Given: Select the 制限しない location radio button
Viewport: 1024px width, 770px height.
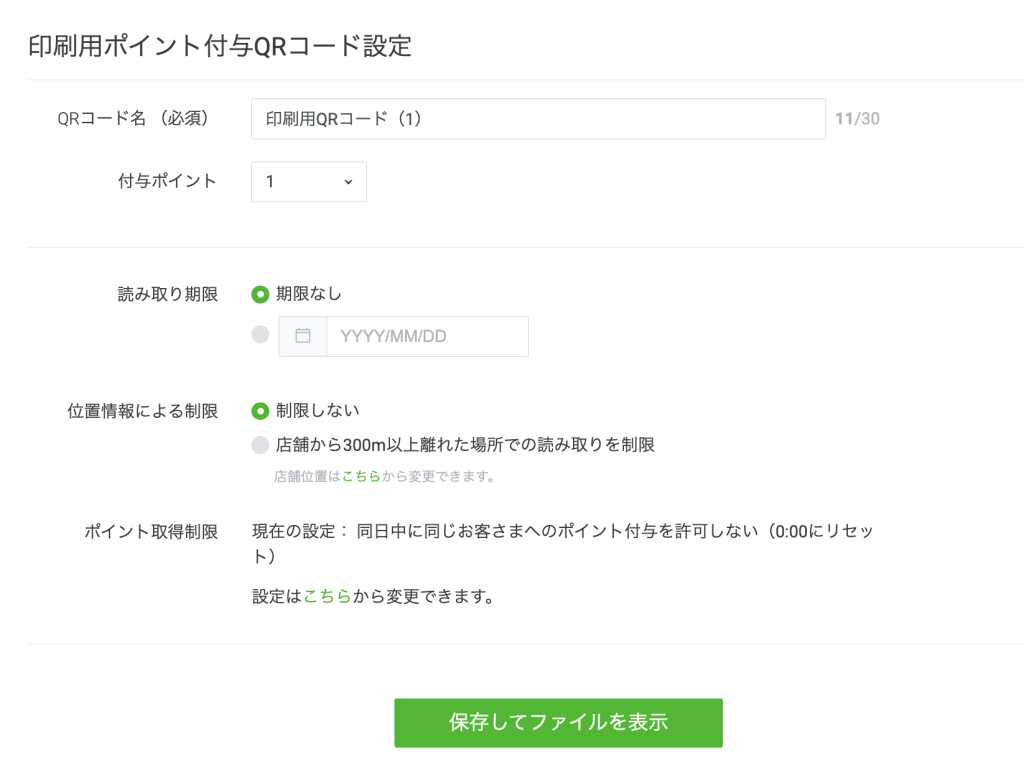Looking at the screenshot, I should (x=261, y=410).
